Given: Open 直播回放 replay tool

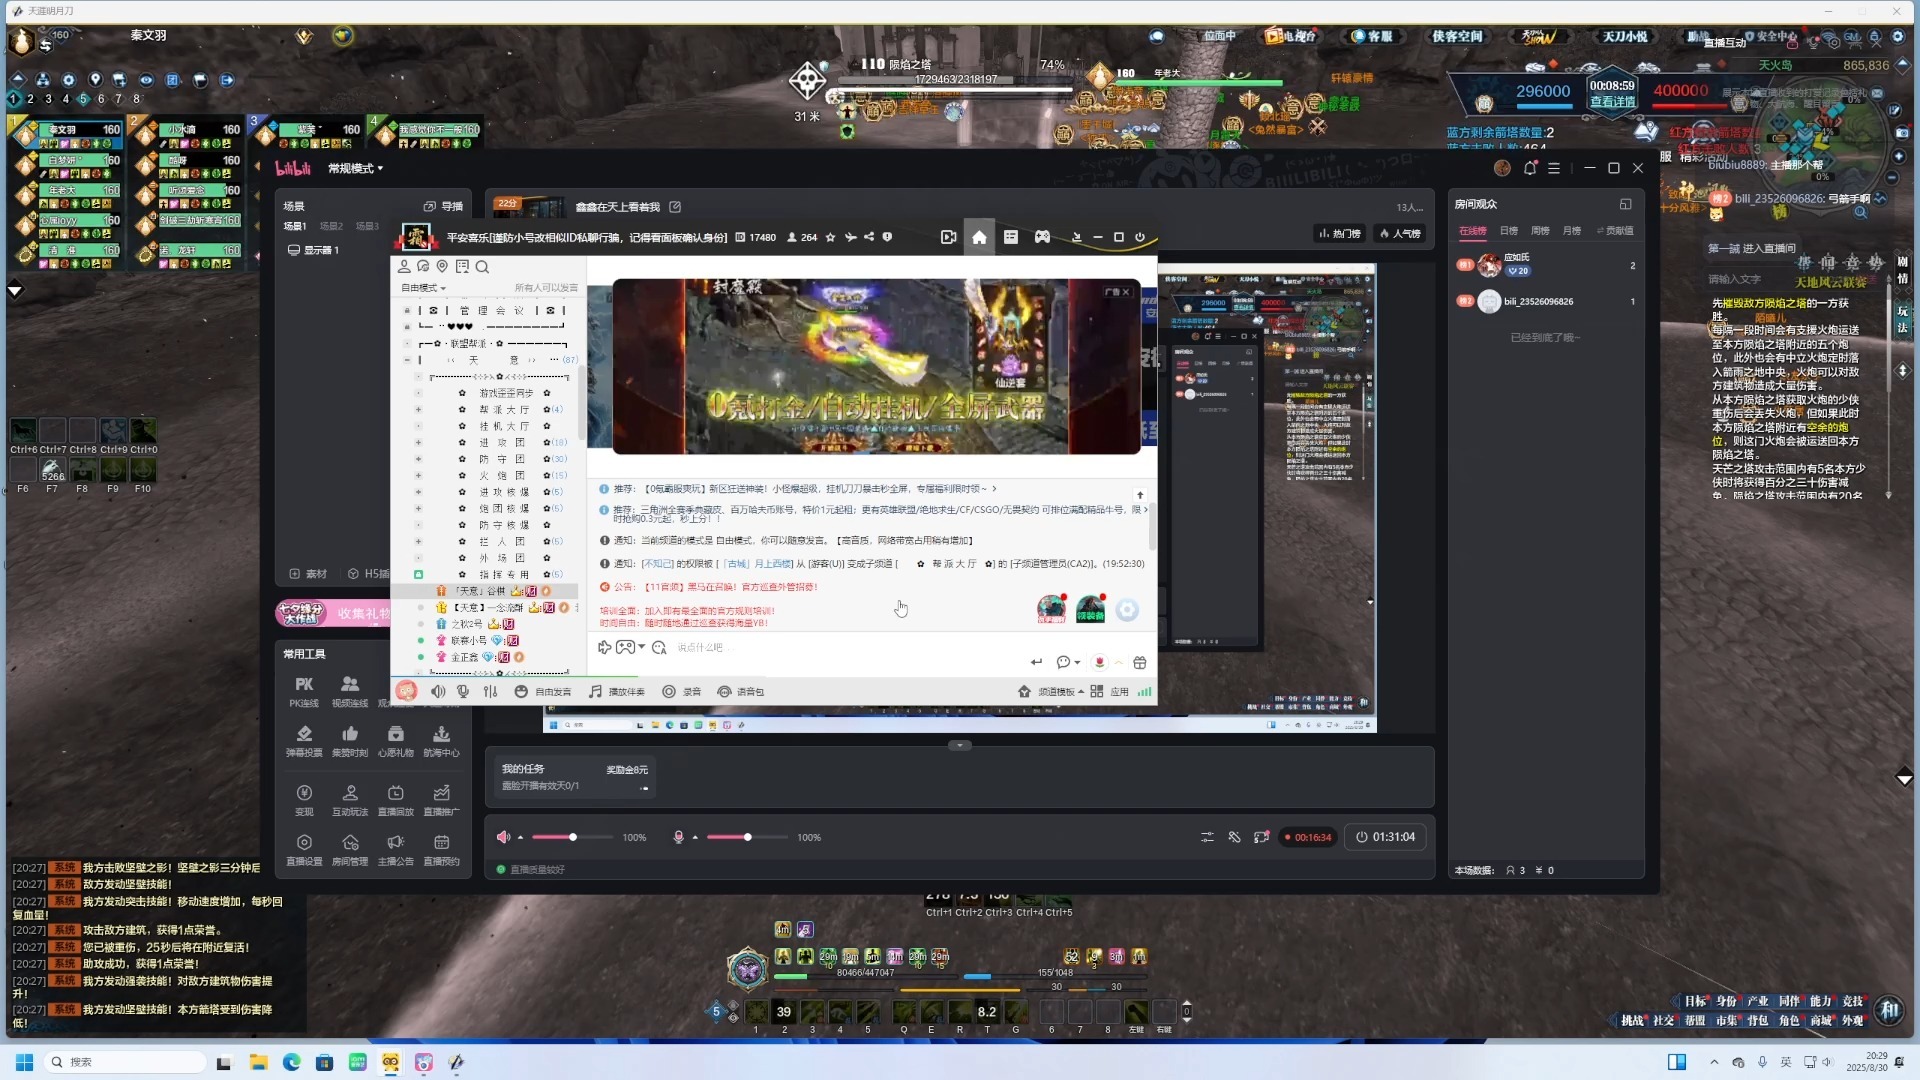Looking at the screenshot, I should pos(396,800).
